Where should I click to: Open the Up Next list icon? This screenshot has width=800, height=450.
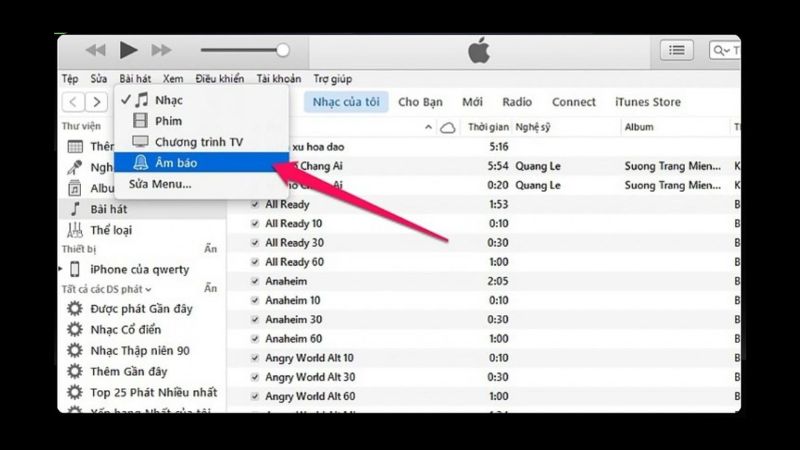tap(677, 50)
